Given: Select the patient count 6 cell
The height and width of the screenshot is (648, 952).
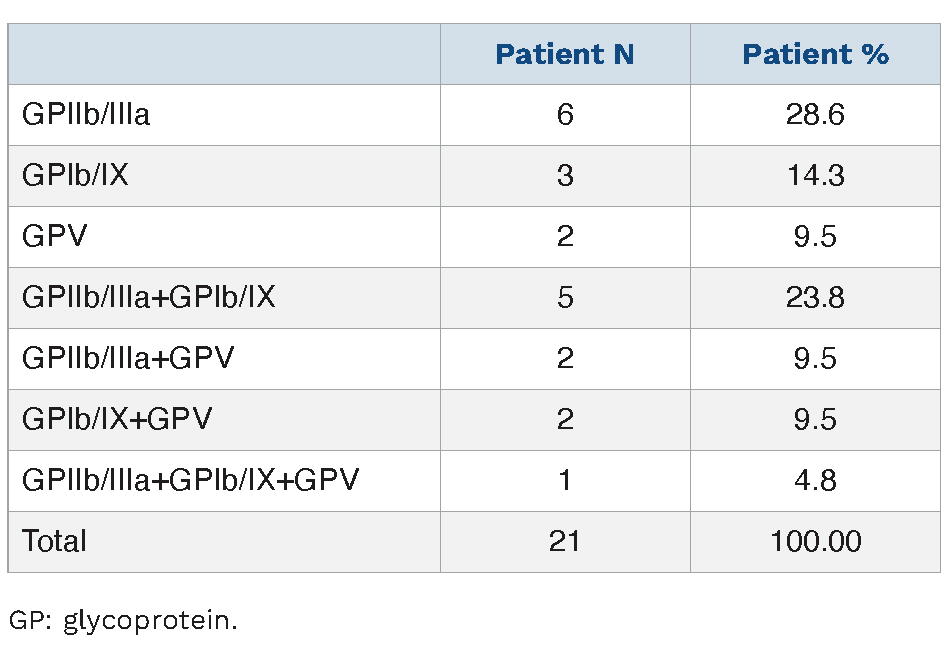Looking at the screenshot, I should [x=565, y=115].
